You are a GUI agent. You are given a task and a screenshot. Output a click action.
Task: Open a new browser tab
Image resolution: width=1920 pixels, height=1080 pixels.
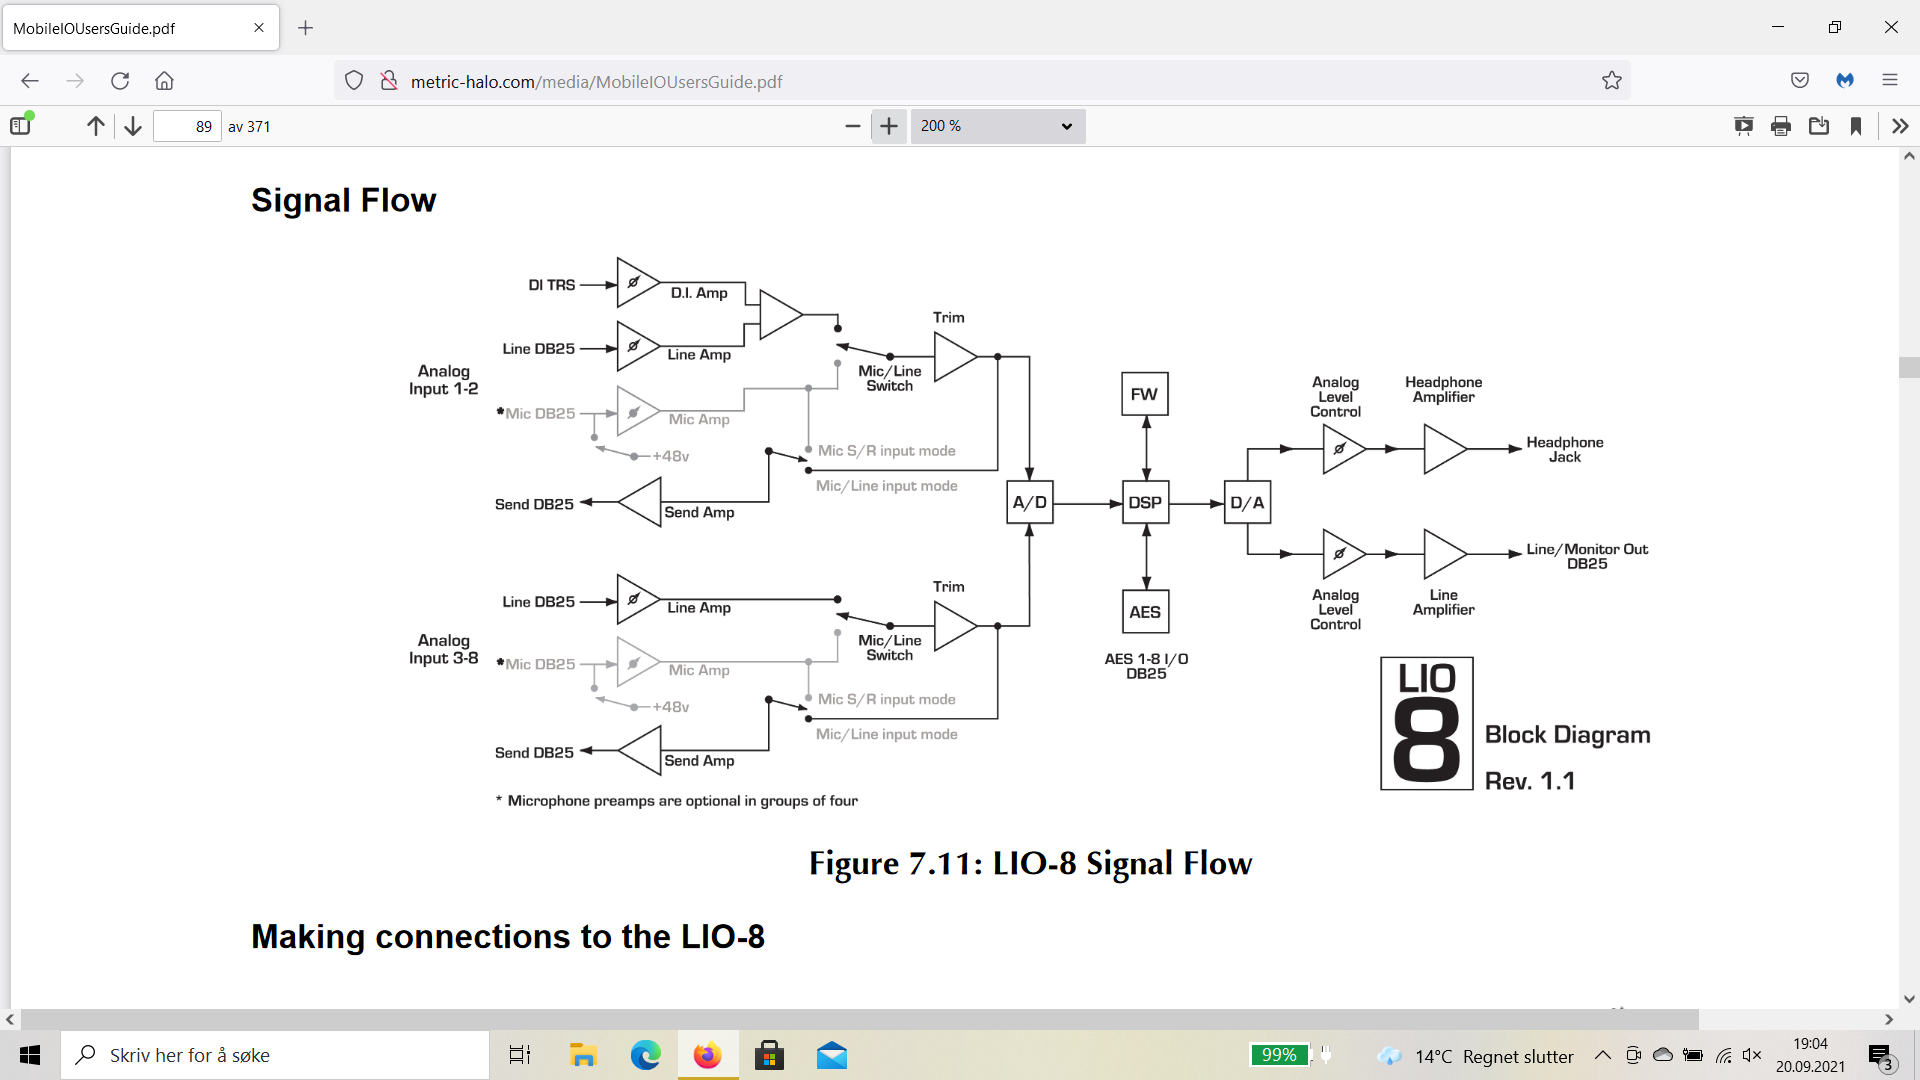coord(306,28)
